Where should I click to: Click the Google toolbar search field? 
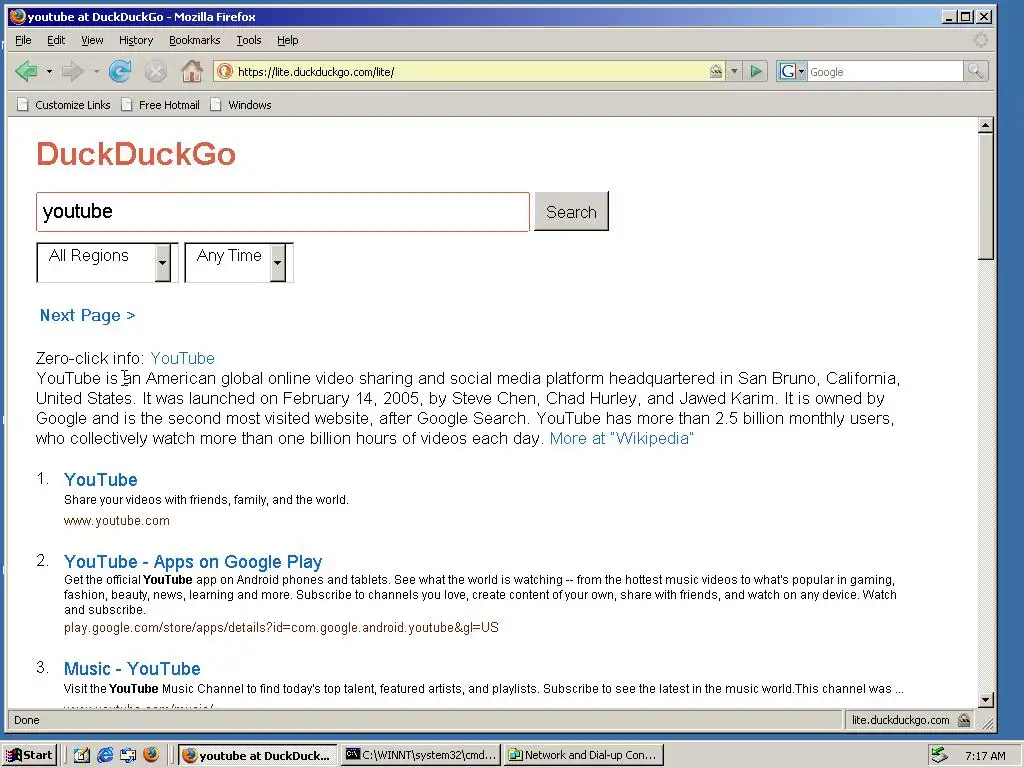885,72
